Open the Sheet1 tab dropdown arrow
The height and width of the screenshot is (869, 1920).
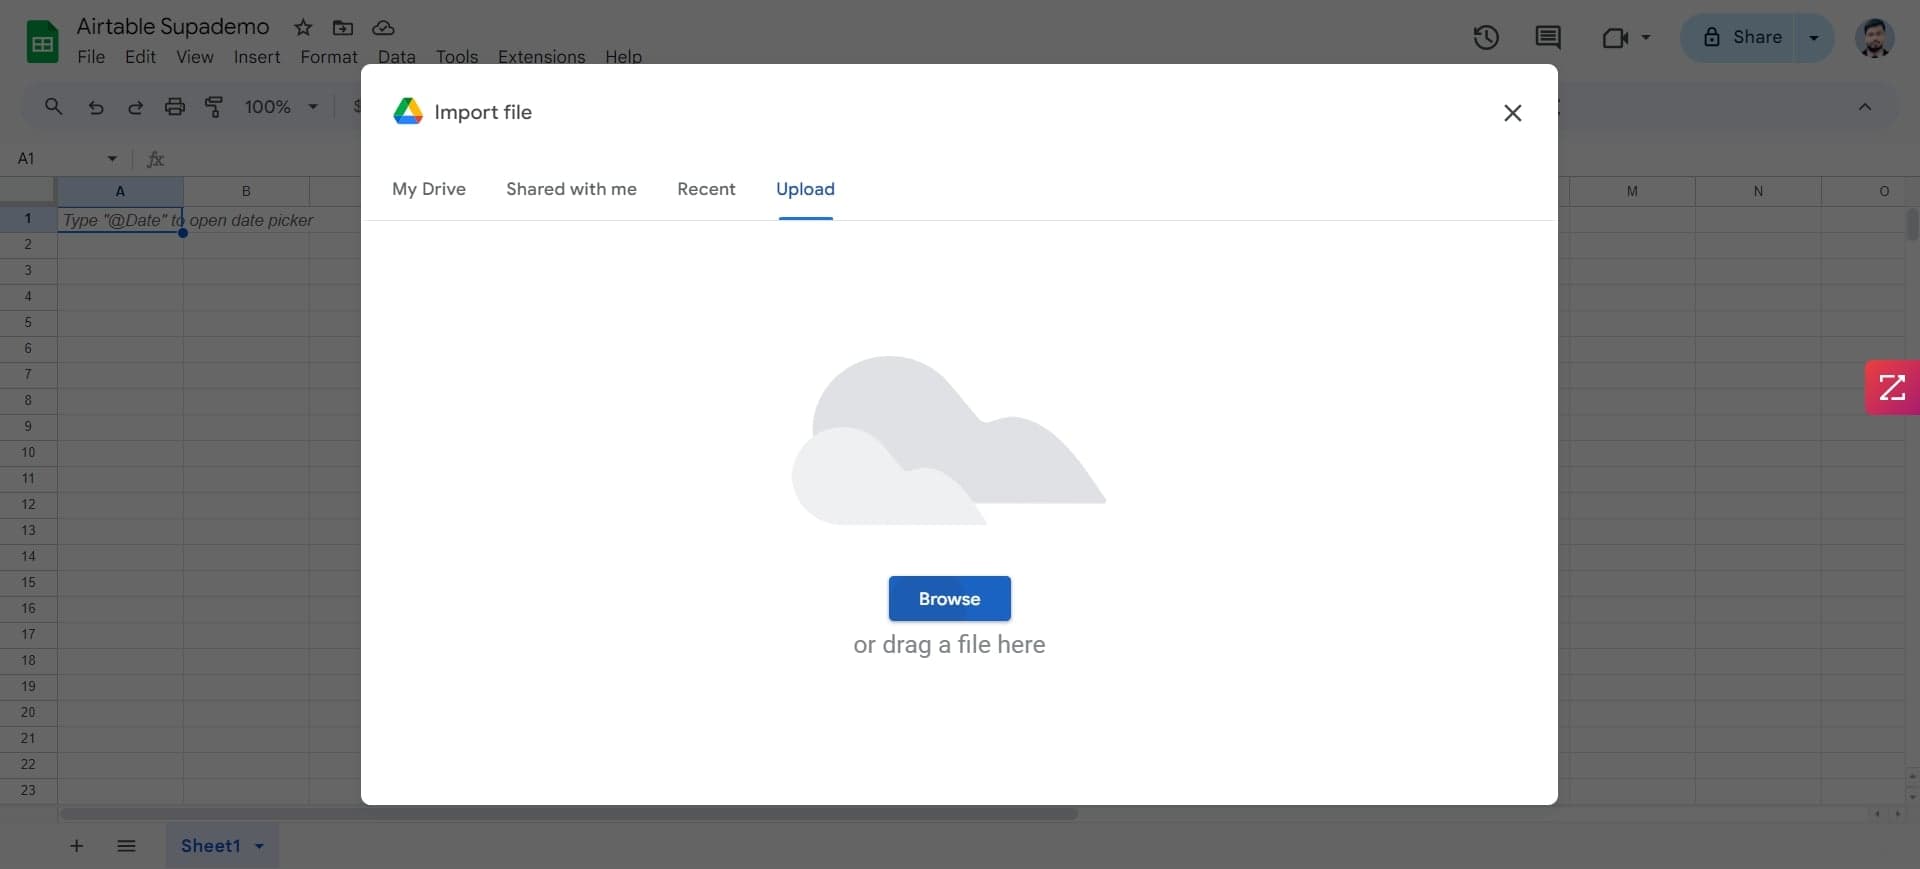(260, 846)
